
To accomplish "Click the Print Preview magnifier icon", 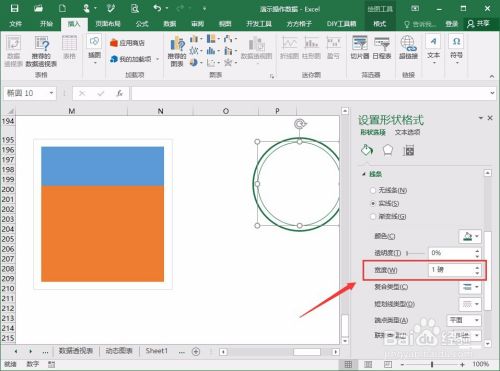I will [135, 8].
